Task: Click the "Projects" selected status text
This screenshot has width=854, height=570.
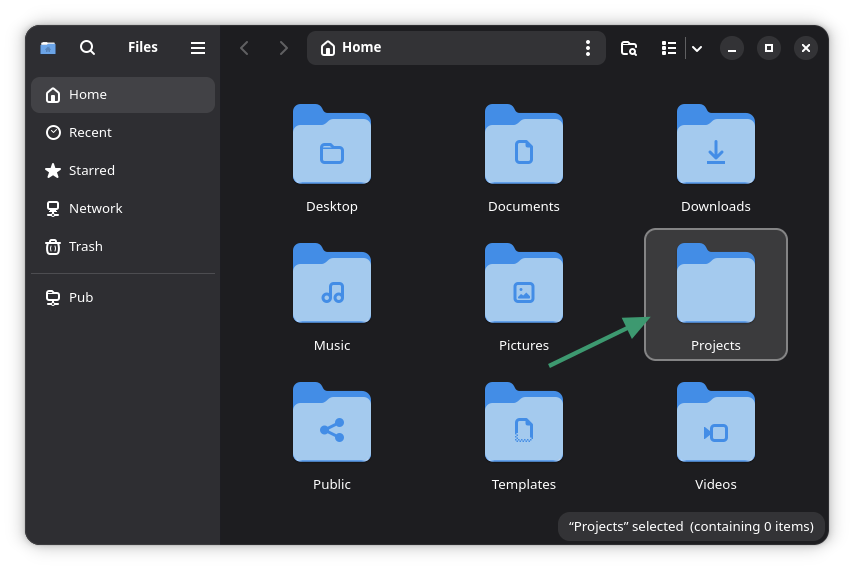Action: click(x=691, y=526)
